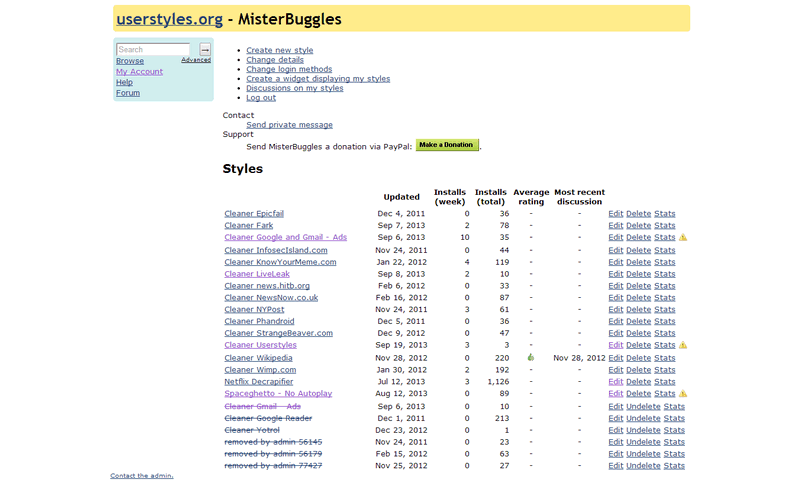Open Netflix Decrapifier style

[x=259, y=381]
